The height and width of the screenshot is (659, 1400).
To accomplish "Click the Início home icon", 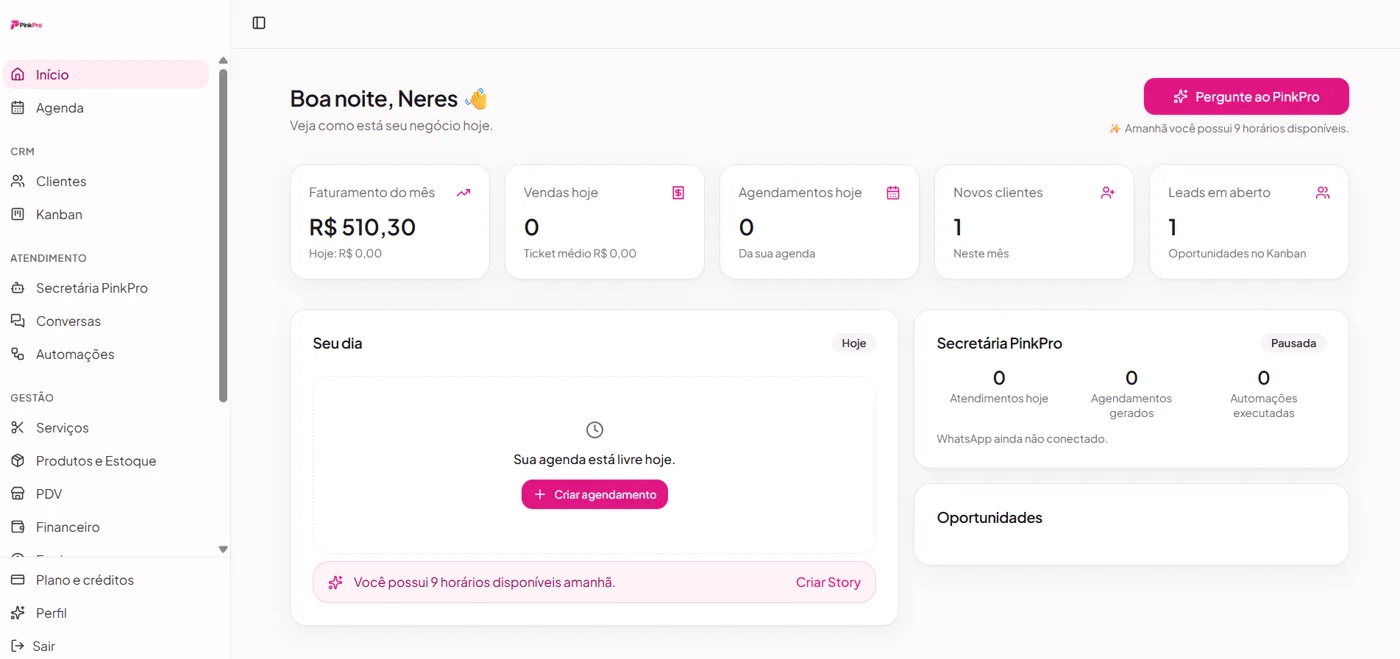I will point(17,74).
